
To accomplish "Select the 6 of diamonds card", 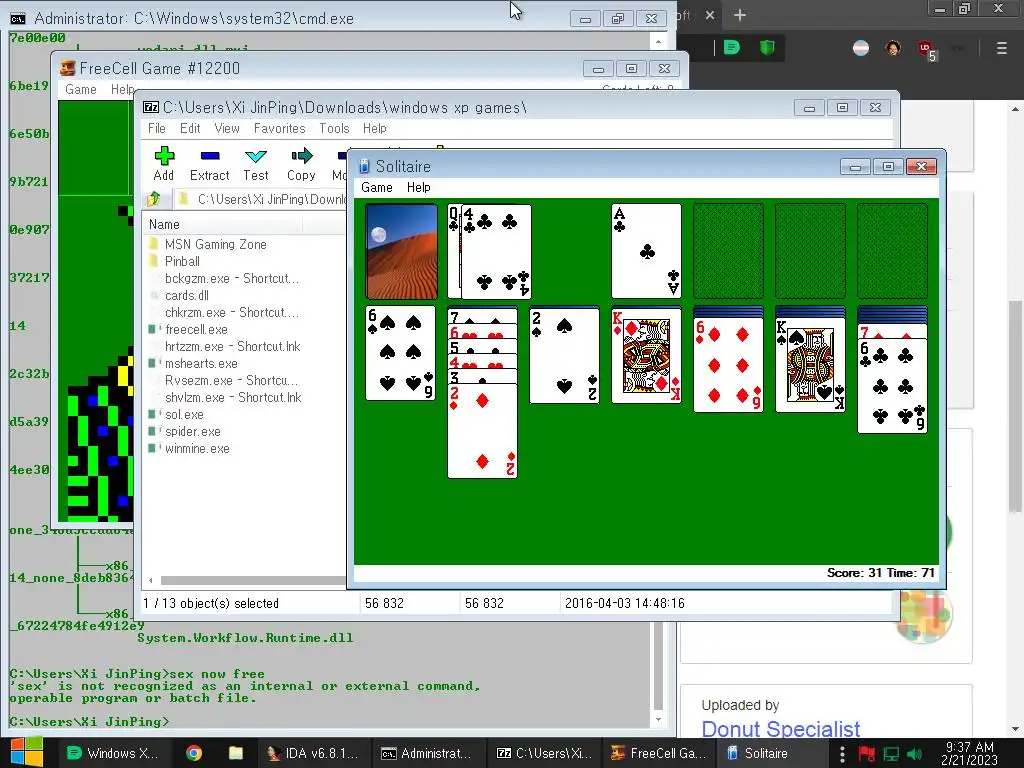I will pyautogui.click(x=728, y=364).
